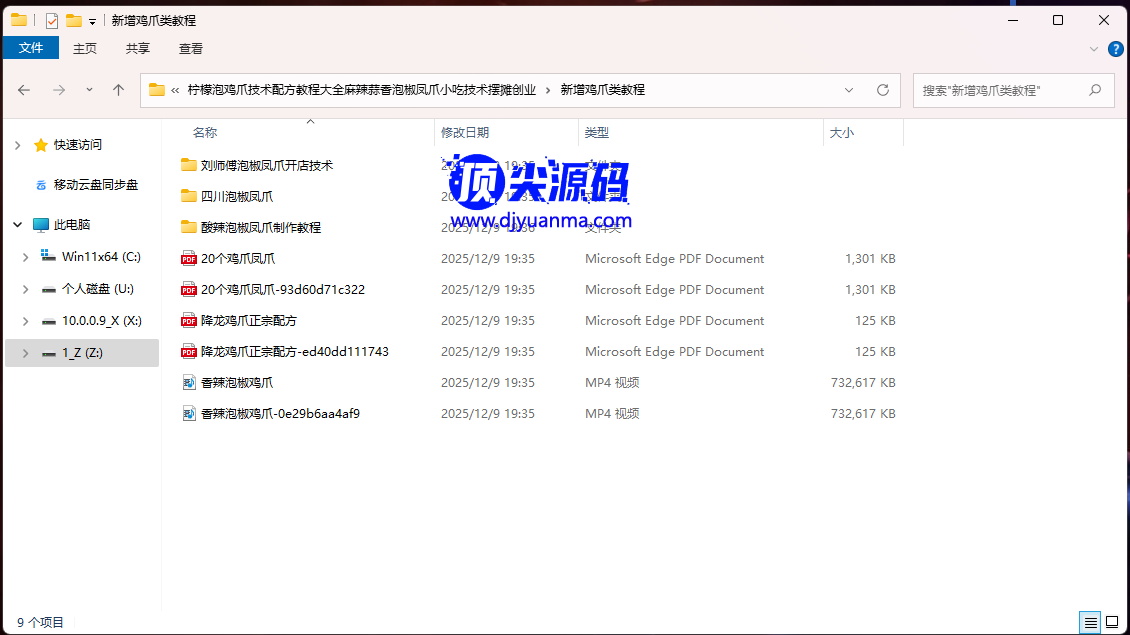Open the 四川泡椒凤爪 folder icon

pos(189,197)
